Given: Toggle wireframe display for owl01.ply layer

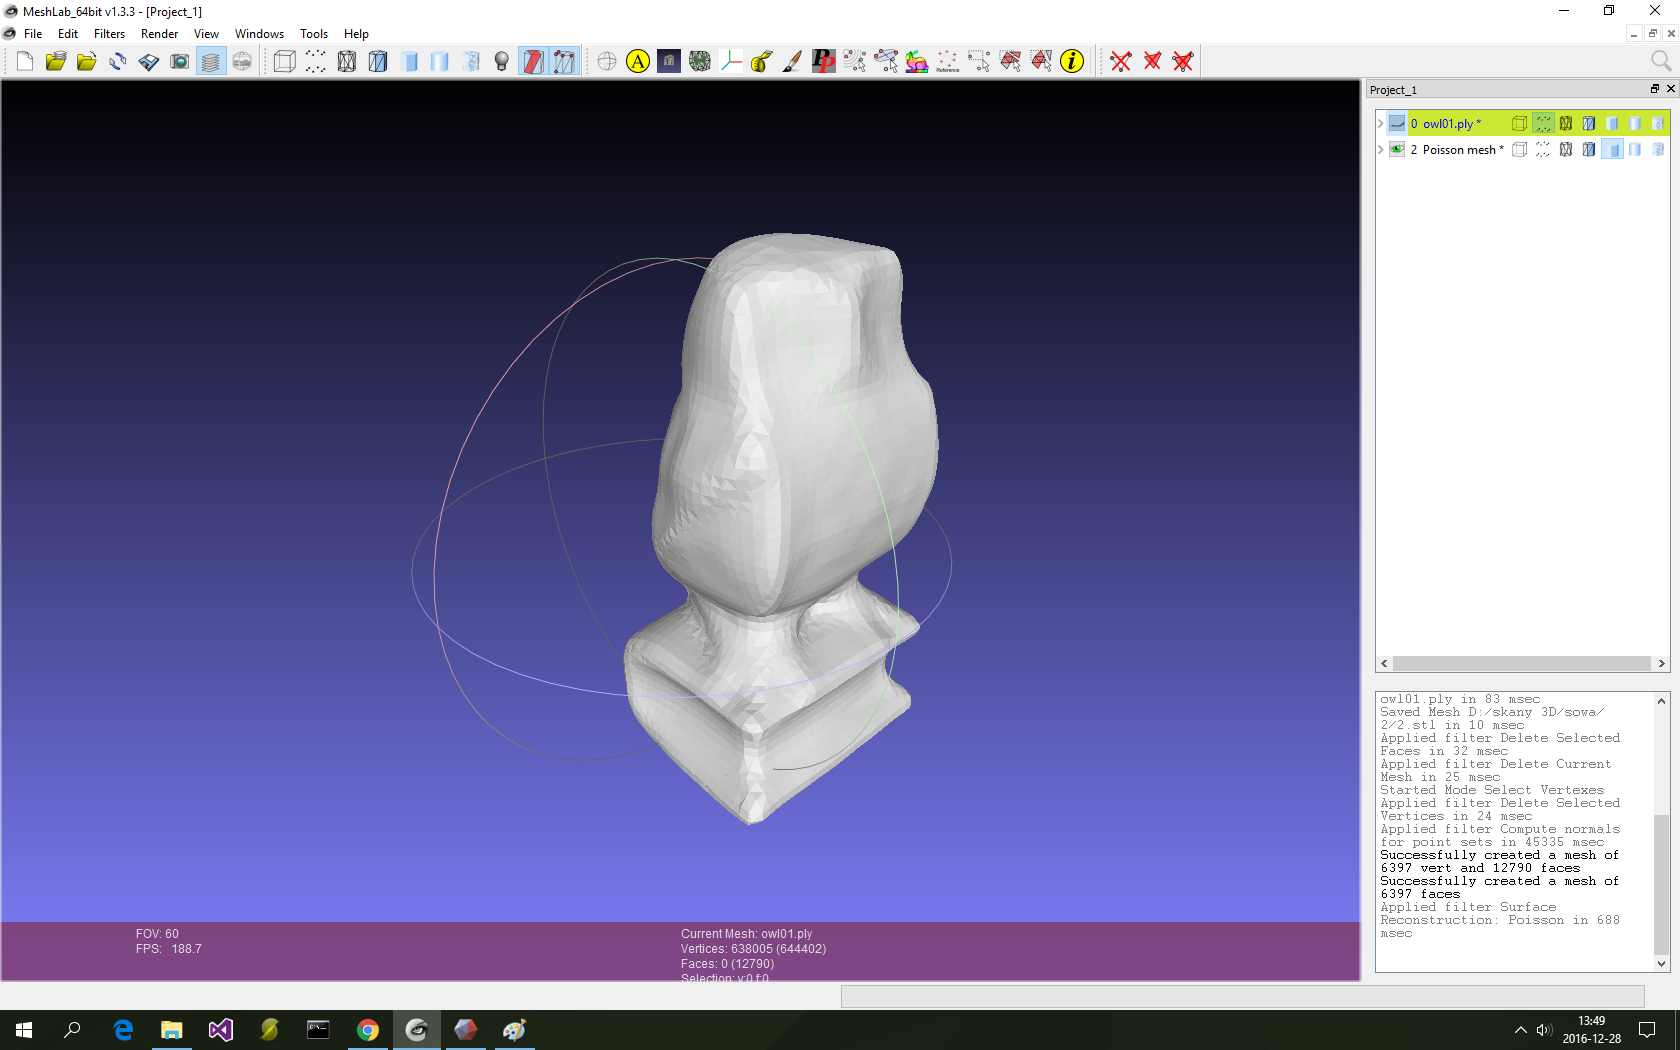Looking at the screenshot, I should 1566,123.
